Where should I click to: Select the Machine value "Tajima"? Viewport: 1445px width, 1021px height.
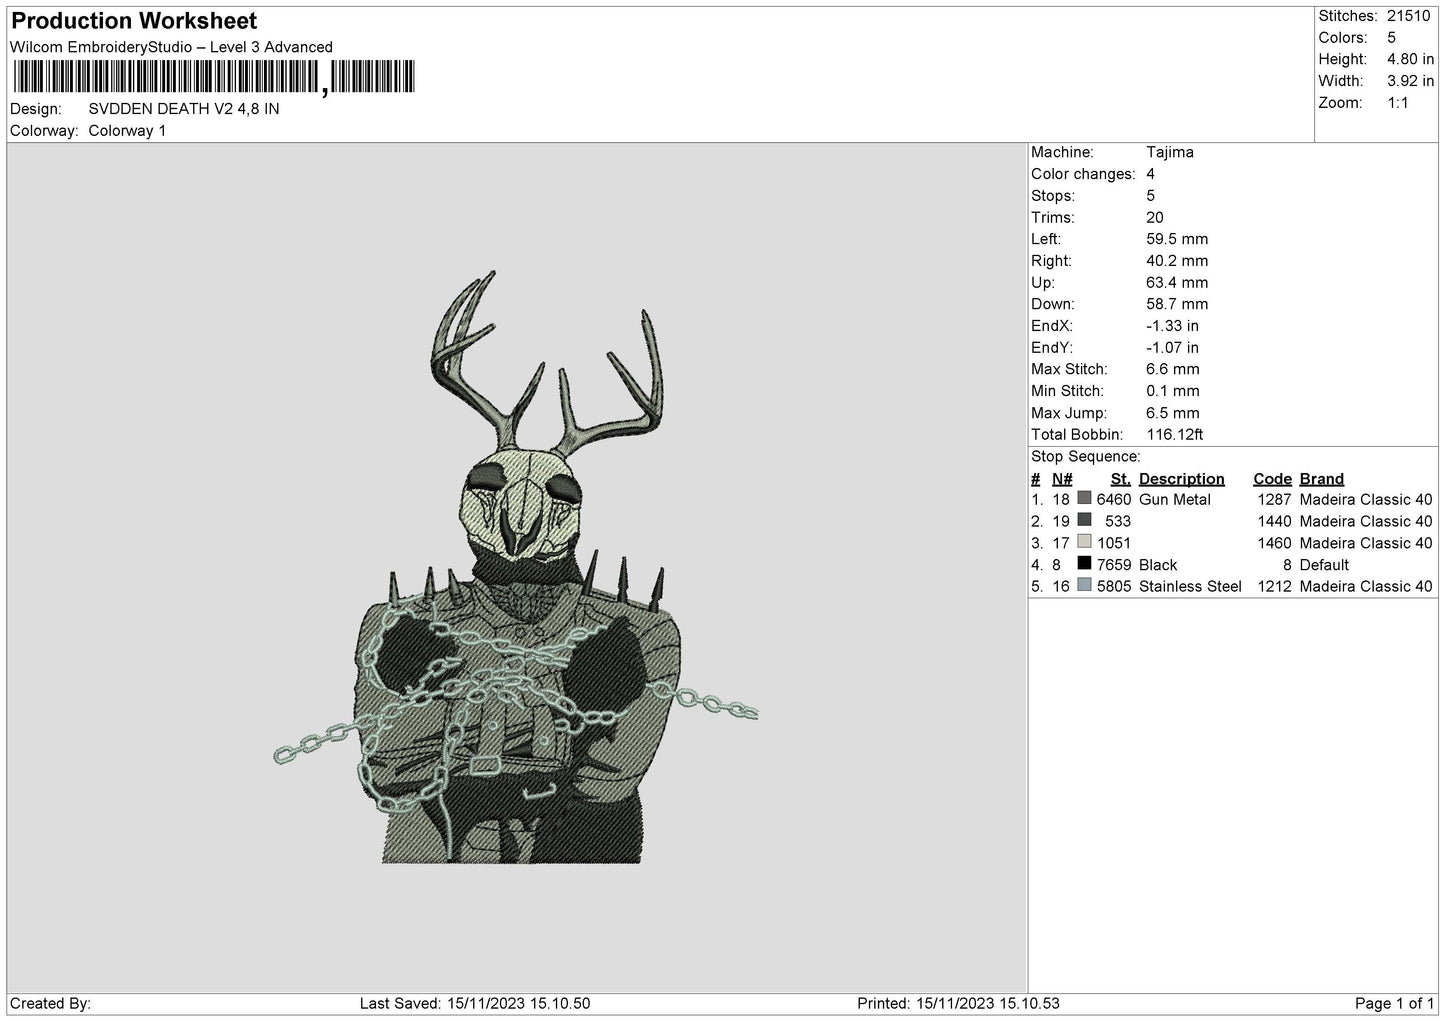(x=1170, y=152)
